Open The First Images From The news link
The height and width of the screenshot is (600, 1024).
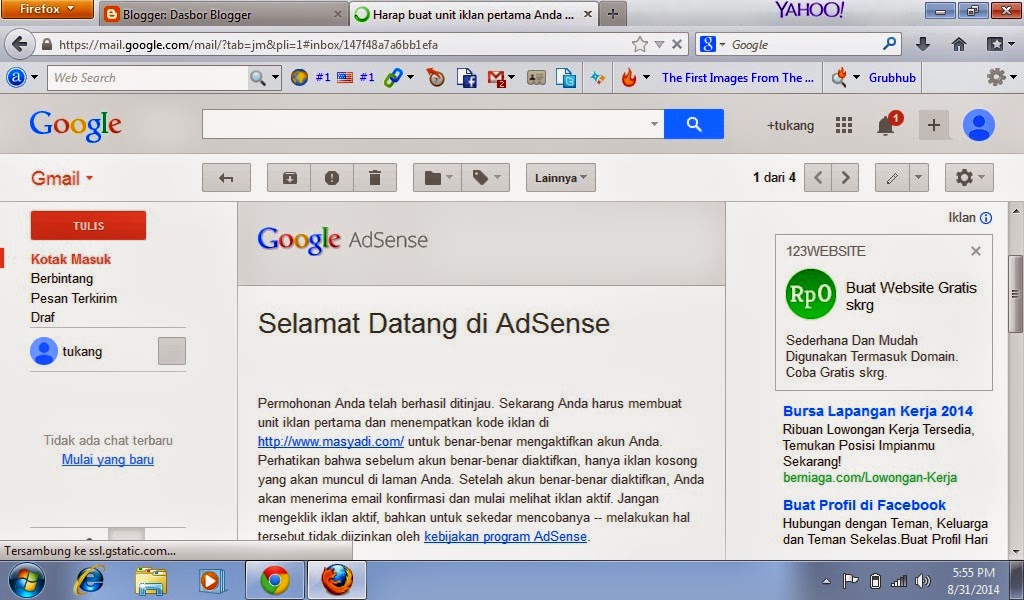click(x=738, y=78)
